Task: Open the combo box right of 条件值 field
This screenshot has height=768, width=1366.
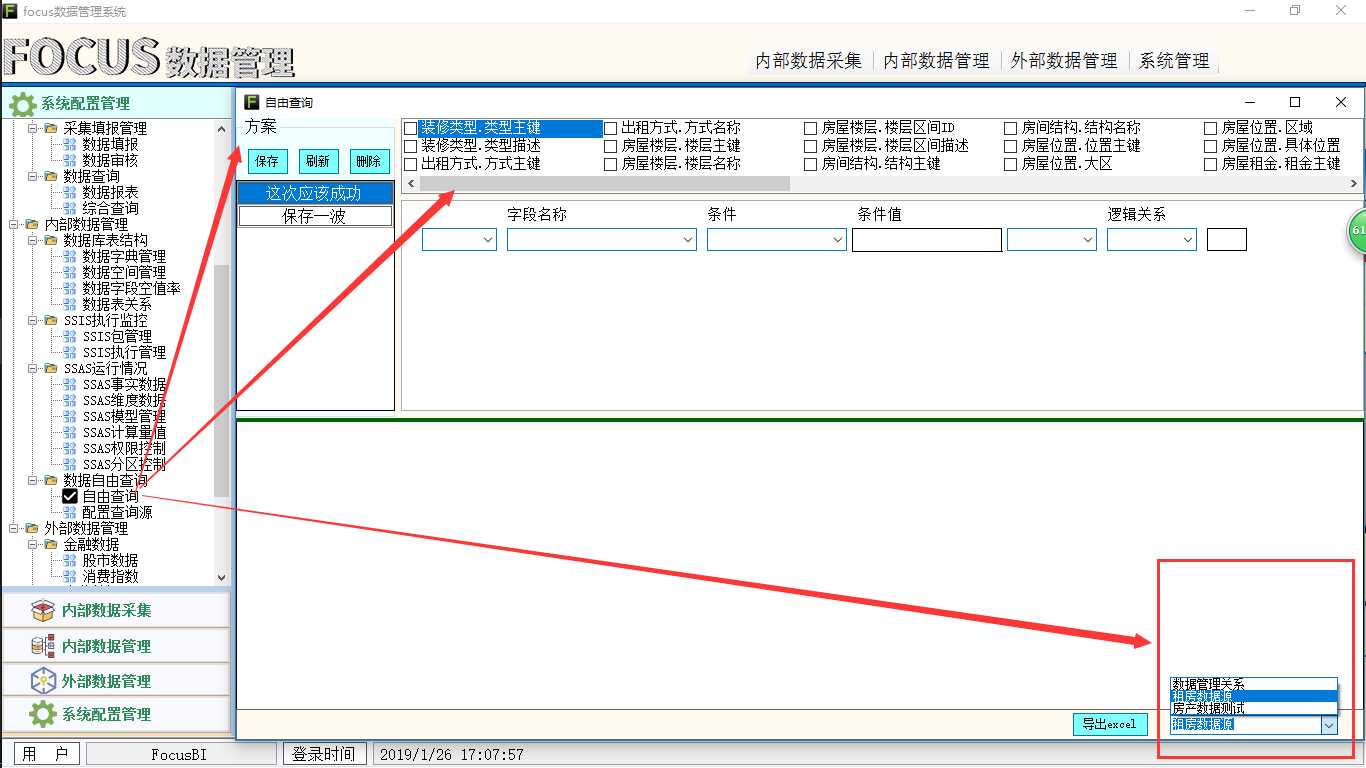Action: 1052,240
